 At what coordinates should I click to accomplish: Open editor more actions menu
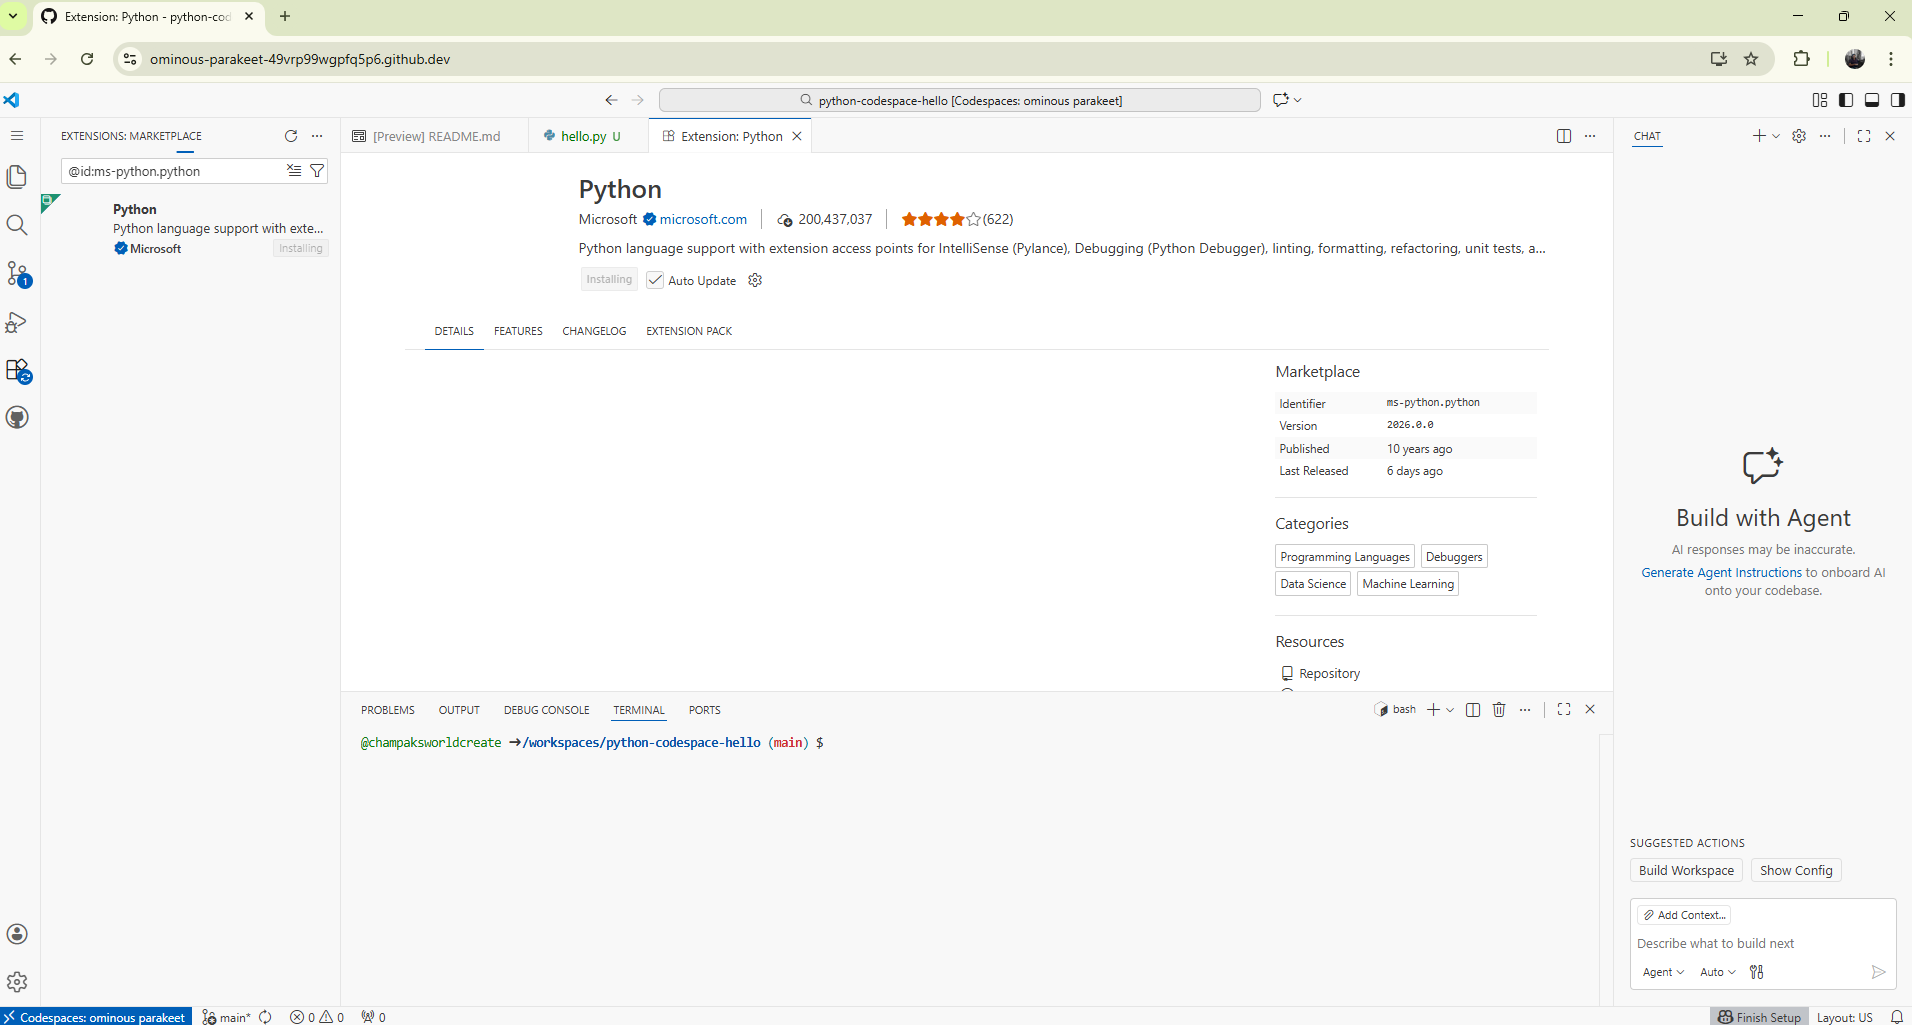pyautogui.click(x=1590, y=136)
